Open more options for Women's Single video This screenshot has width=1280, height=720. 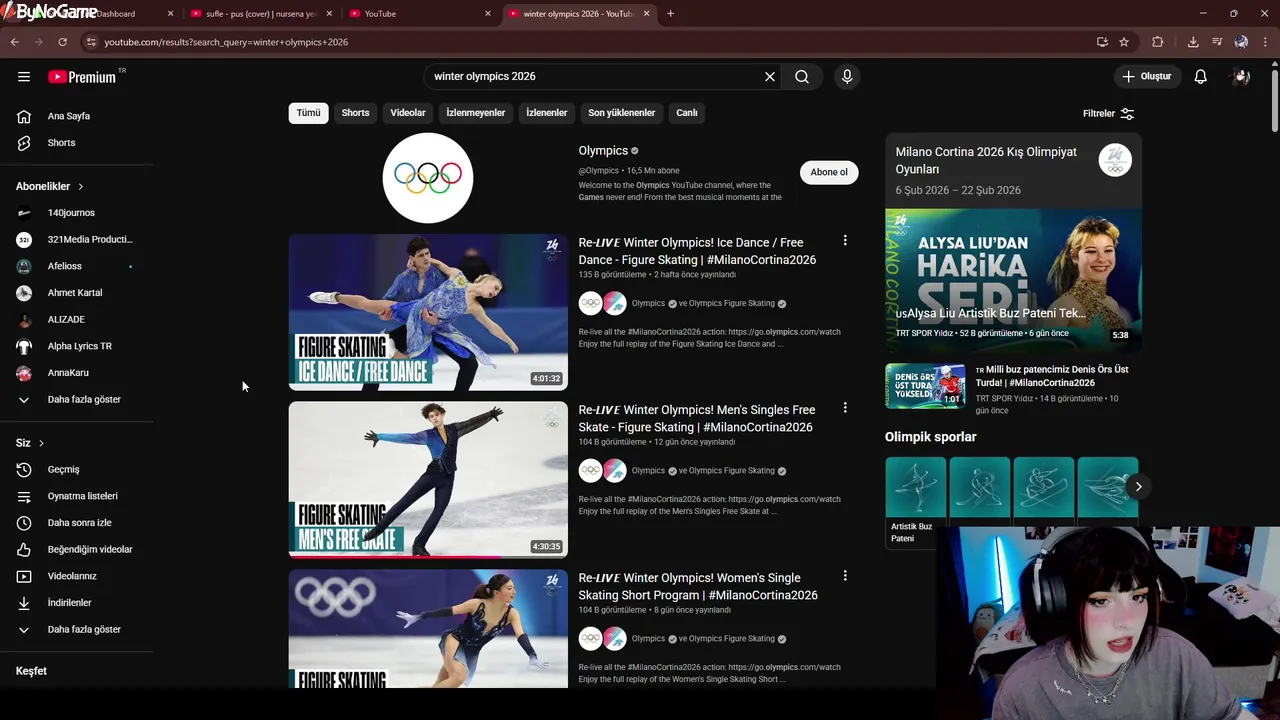click(845, 575)
